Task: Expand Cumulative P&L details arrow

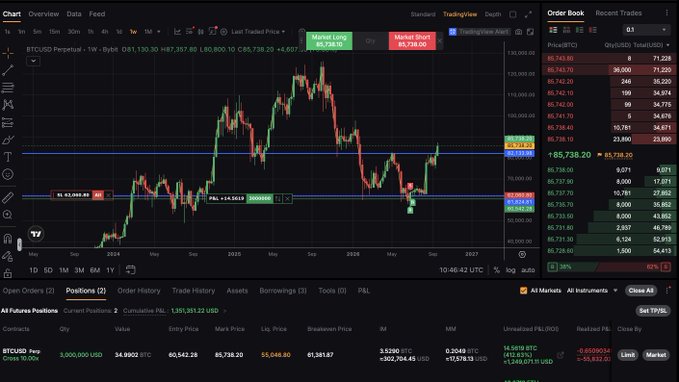Action: 225,311
